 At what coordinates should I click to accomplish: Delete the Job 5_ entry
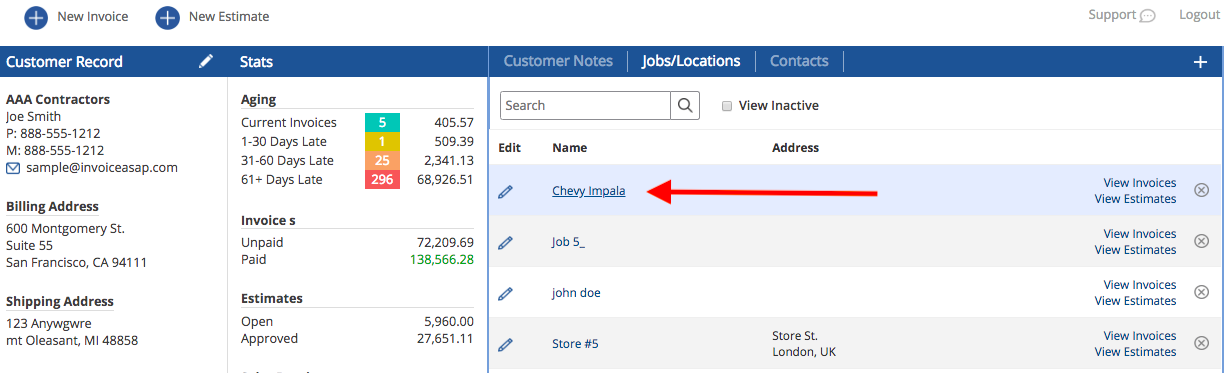tap(1202, 241)
